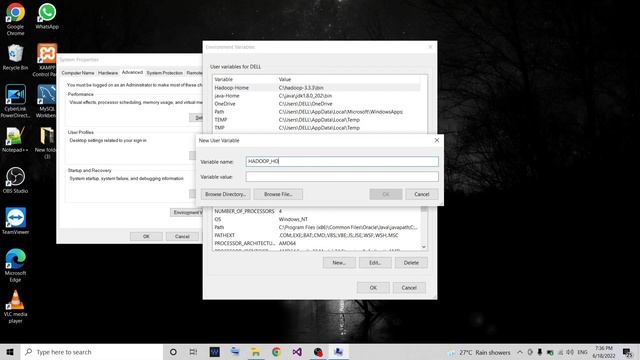Cancel the New User Variable dialog
Viewport: 640px width, 360px height.
(422, 194)
